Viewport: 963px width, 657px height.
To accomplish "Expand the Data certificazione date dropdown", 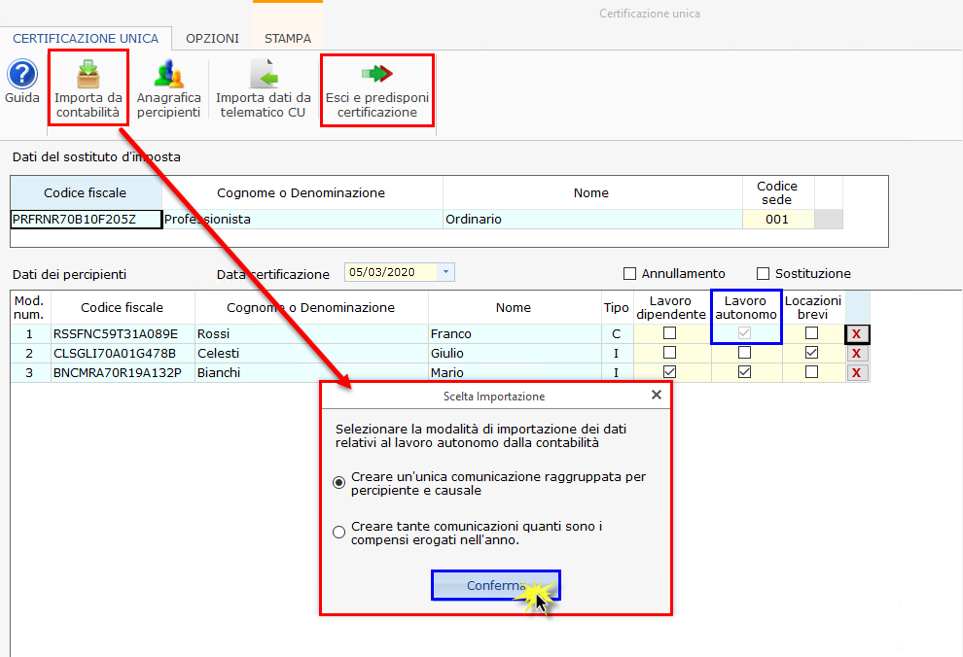I will coord(446,272).
